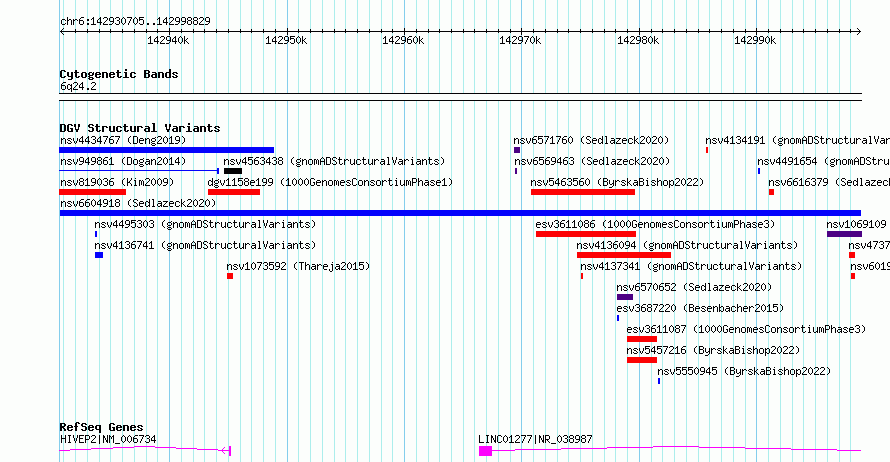Open nsv4495303 (gnomADStructuralVariants) label
Viewport: 890px width, 462px height.
click(x=205, y=224)
